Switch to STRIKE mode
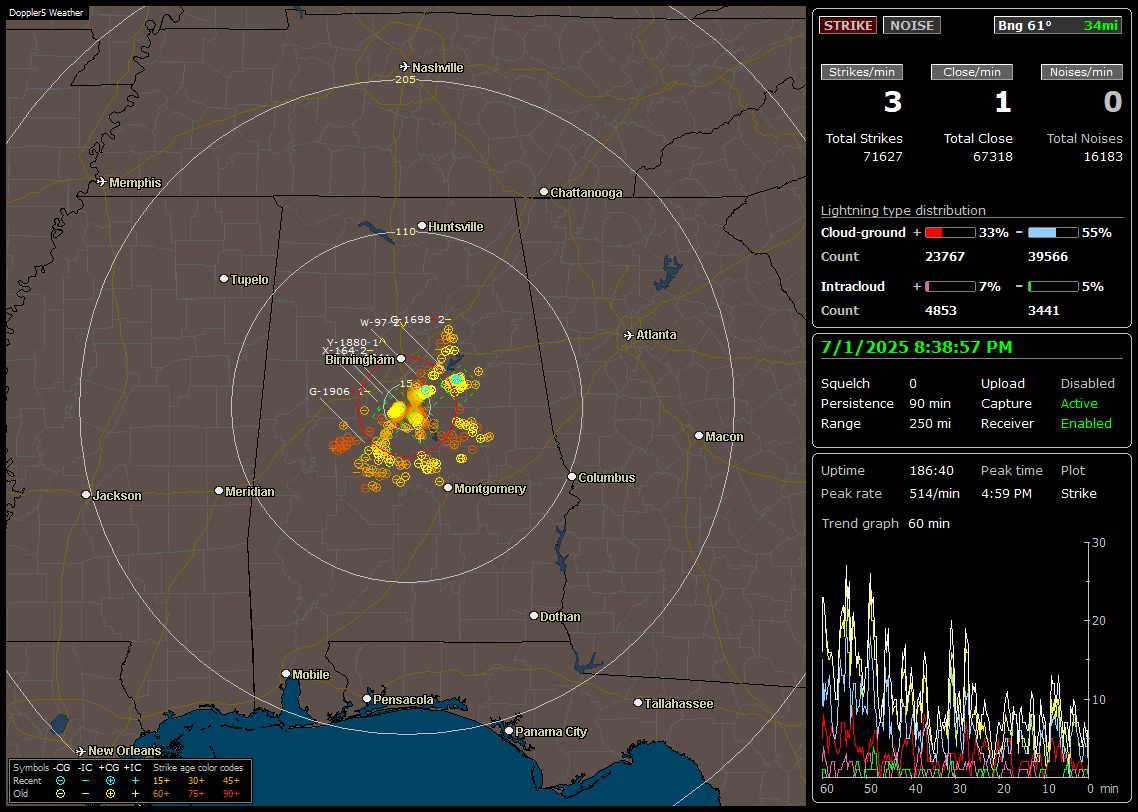The height and width of the screenshot is (812, 1138). [848, 25]
